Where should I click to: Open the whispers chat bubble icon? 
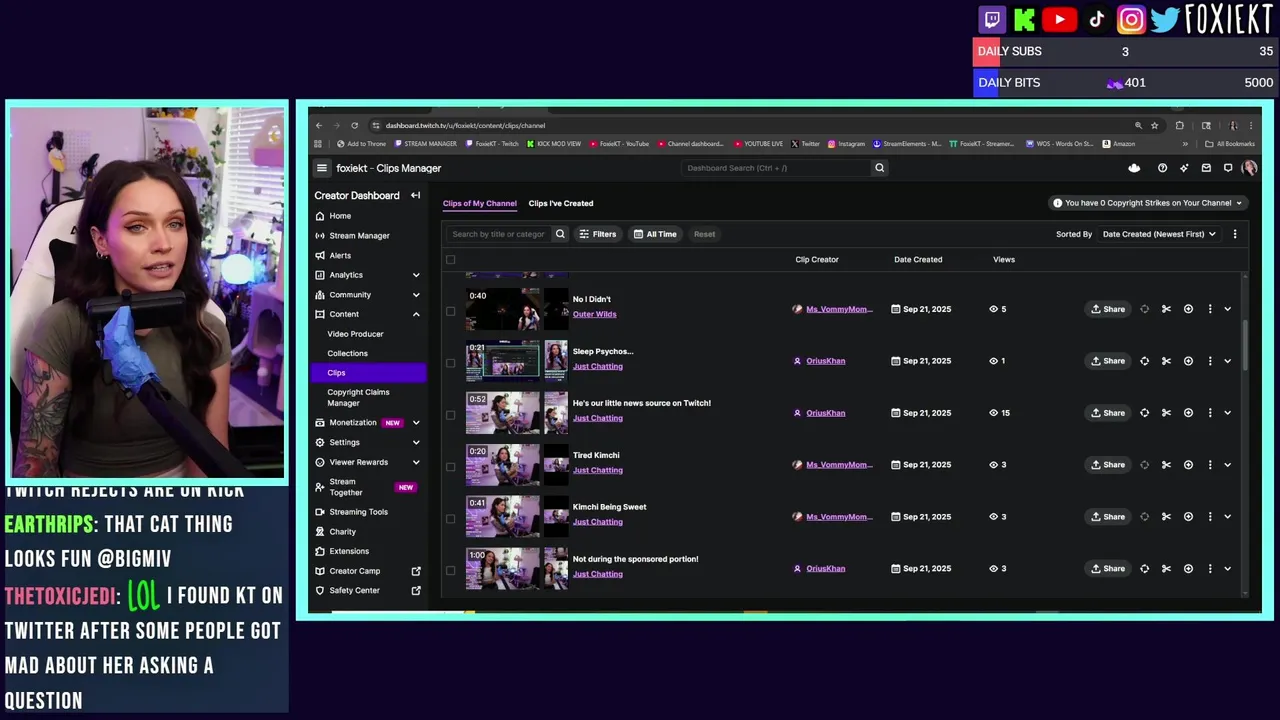click(1228, 168)
